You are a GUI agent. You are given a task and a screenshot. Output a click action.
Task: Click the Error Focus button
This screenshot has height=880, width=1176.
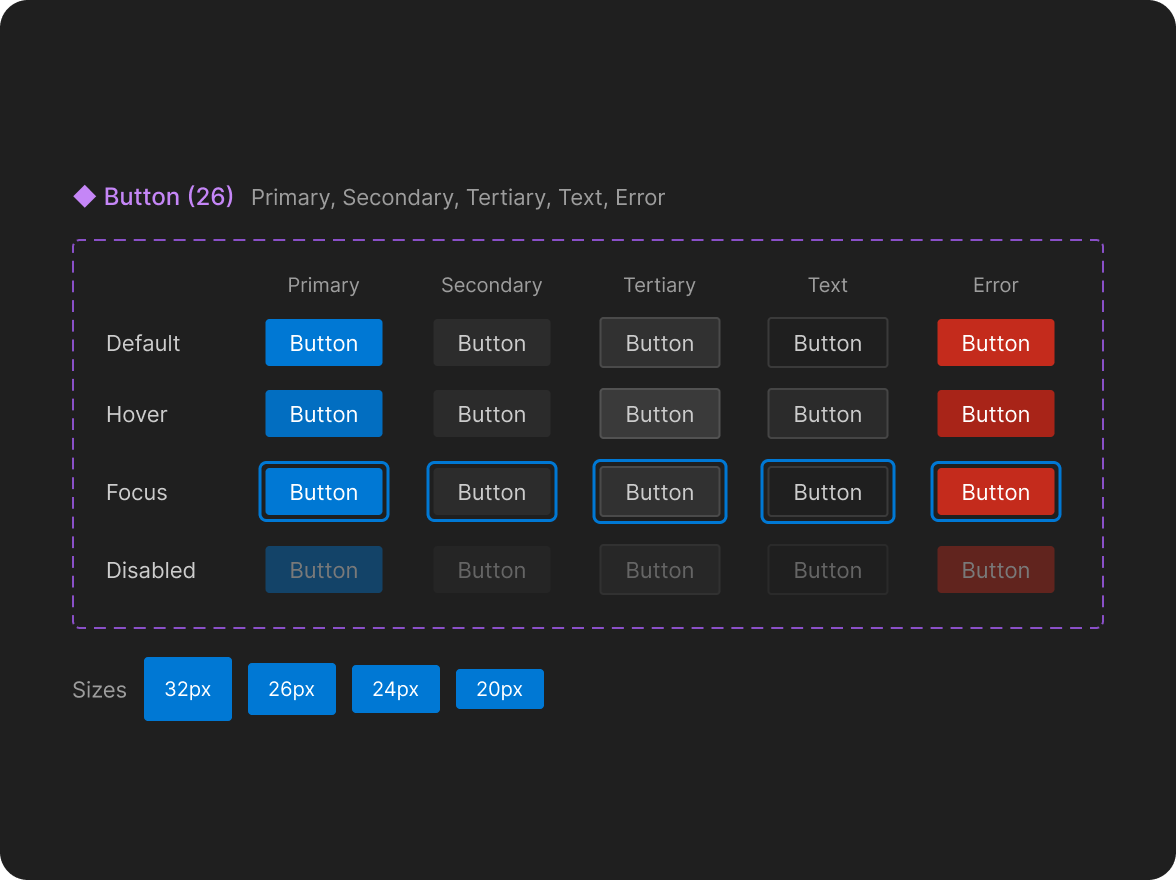click(x=996, y=491)
